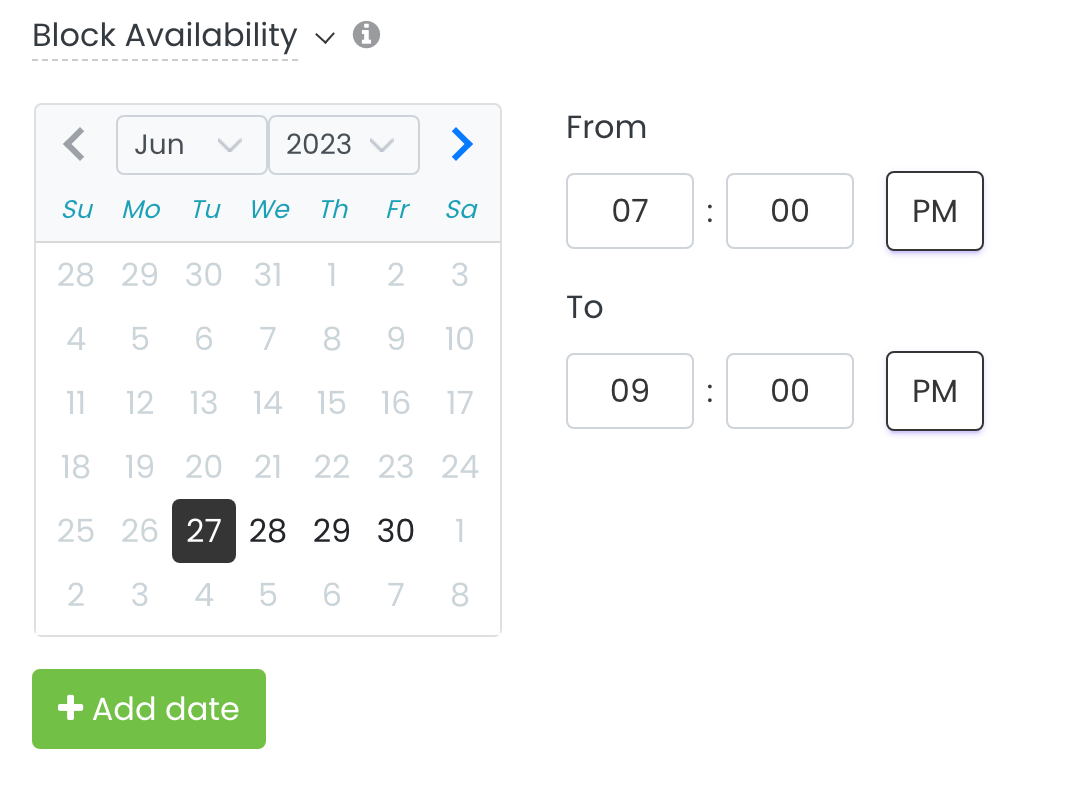Open the 2023 year dropdown
This screenshot has width=1080, height=796.
tap(343, 145)
